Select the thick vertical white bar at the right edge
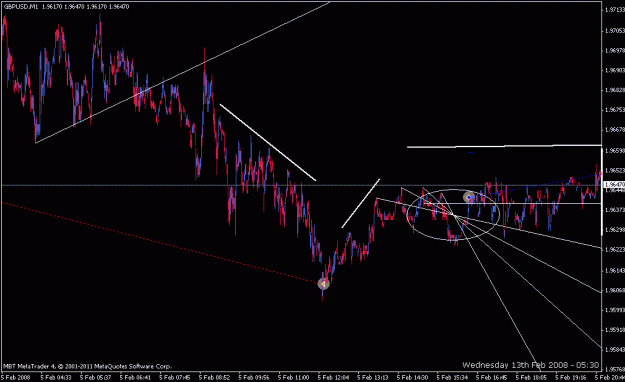The height and width of the screenshot is (382, 625). [601, 191]
